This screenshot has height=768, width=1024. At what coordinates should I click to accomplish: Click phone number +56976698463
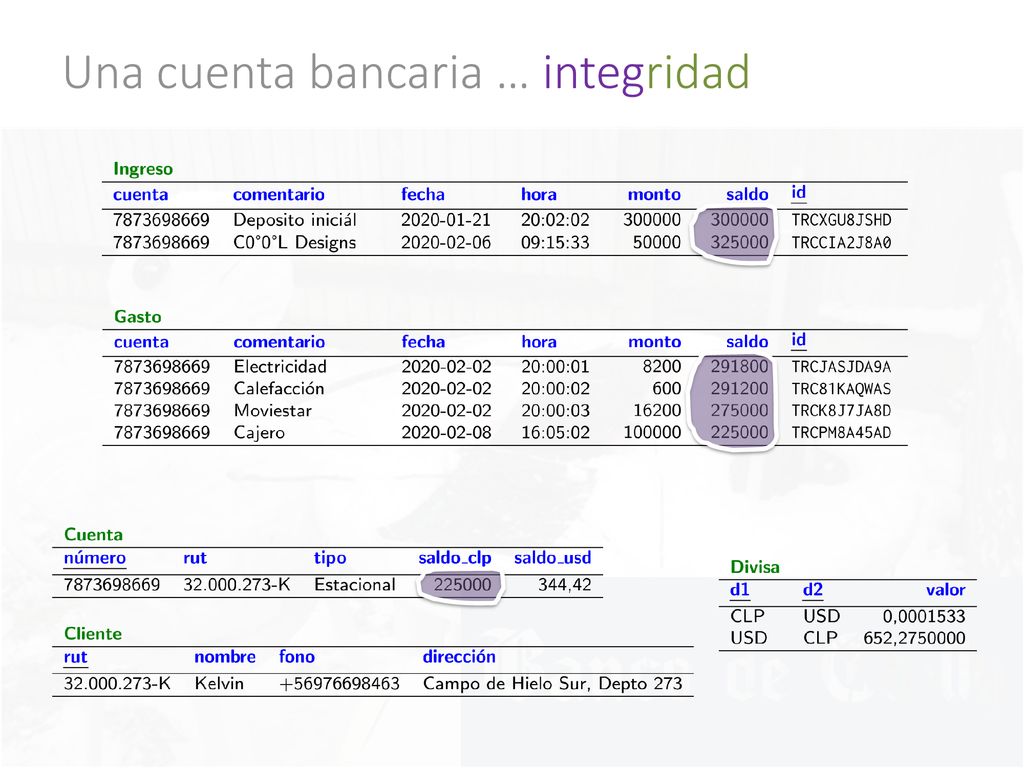(339, 684)
